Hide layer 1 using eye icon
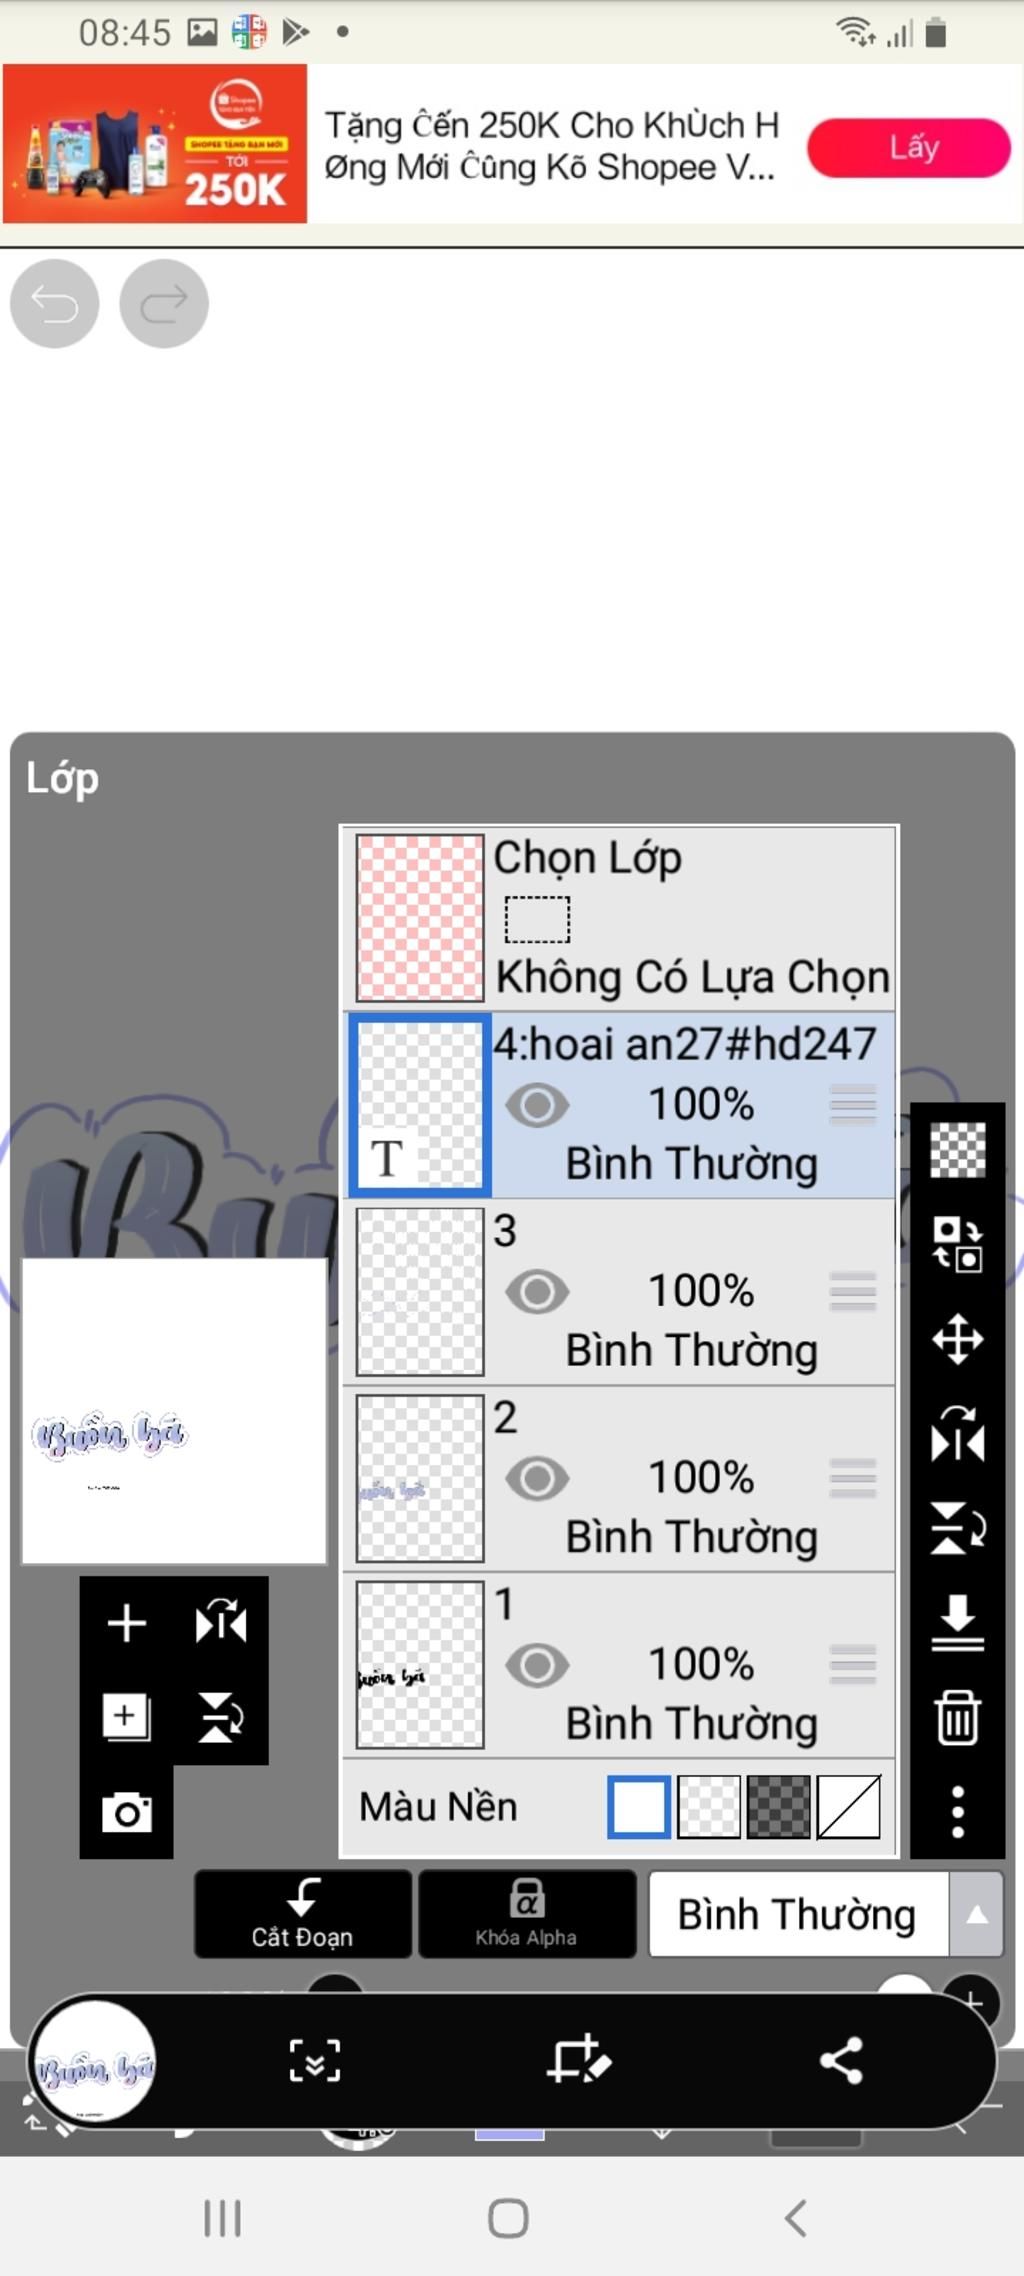Screen dimensions: 1024x2276 pos(537,1665)
